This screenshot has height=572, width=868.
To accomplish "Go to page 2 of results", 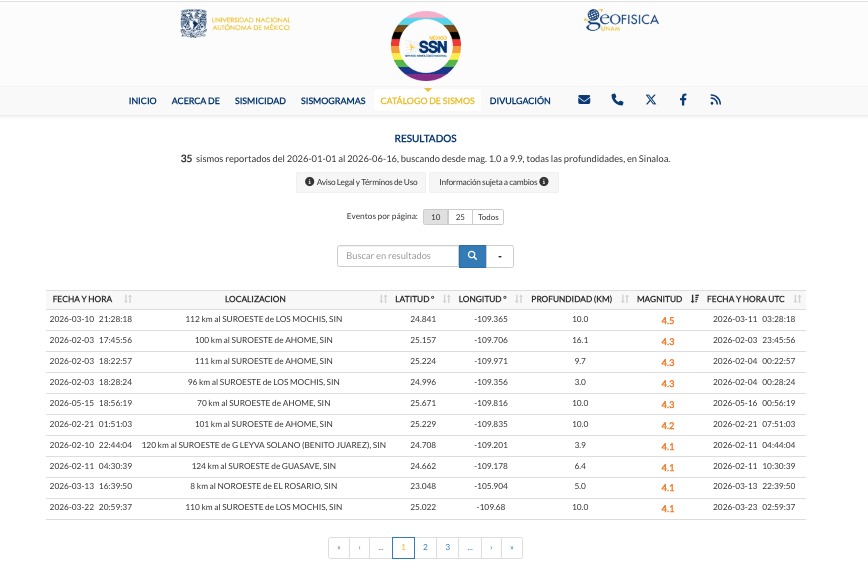I will point(425,548).
